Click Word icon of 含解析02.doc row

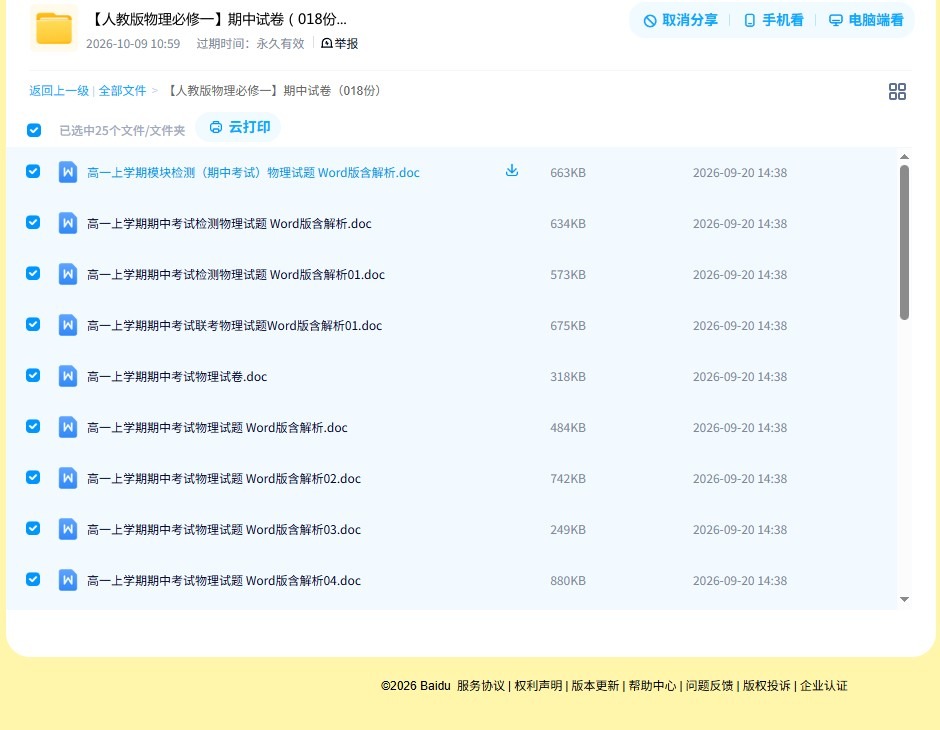68,478
